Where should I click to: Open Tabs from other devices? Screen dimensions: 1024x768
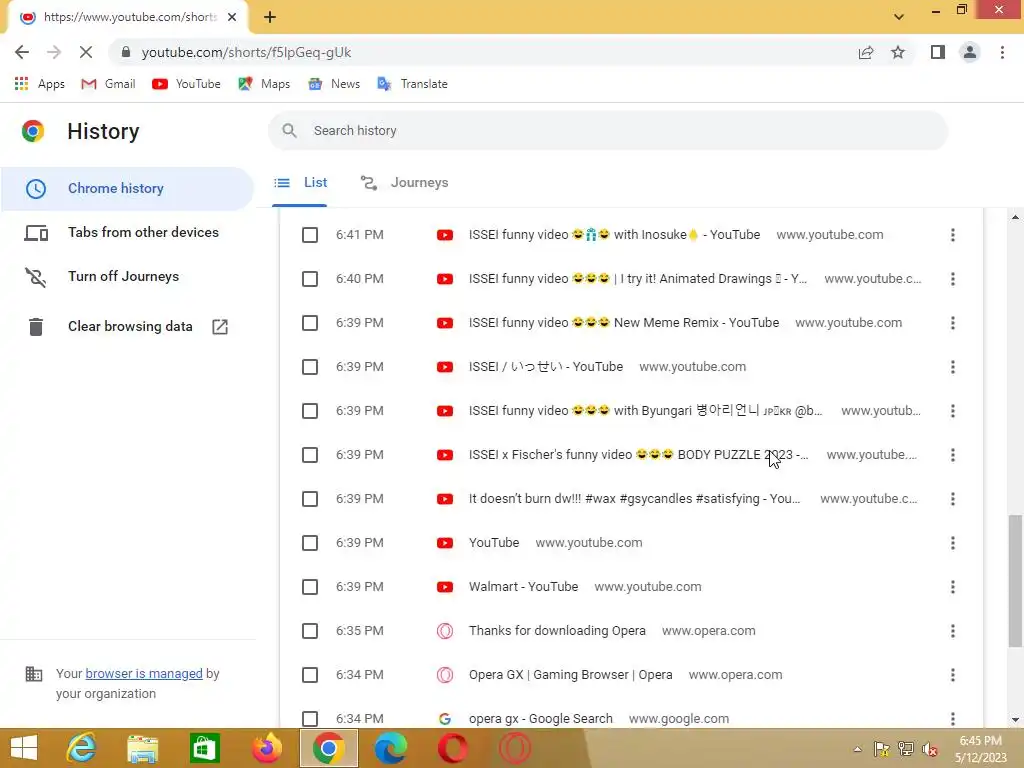pyautogui.click(x=127, y=232)
